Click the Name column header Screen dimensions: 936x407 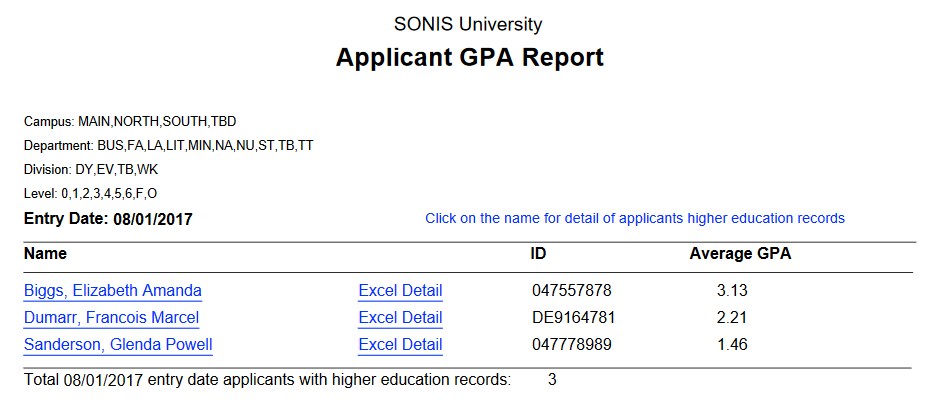click(x=46, y=254)
